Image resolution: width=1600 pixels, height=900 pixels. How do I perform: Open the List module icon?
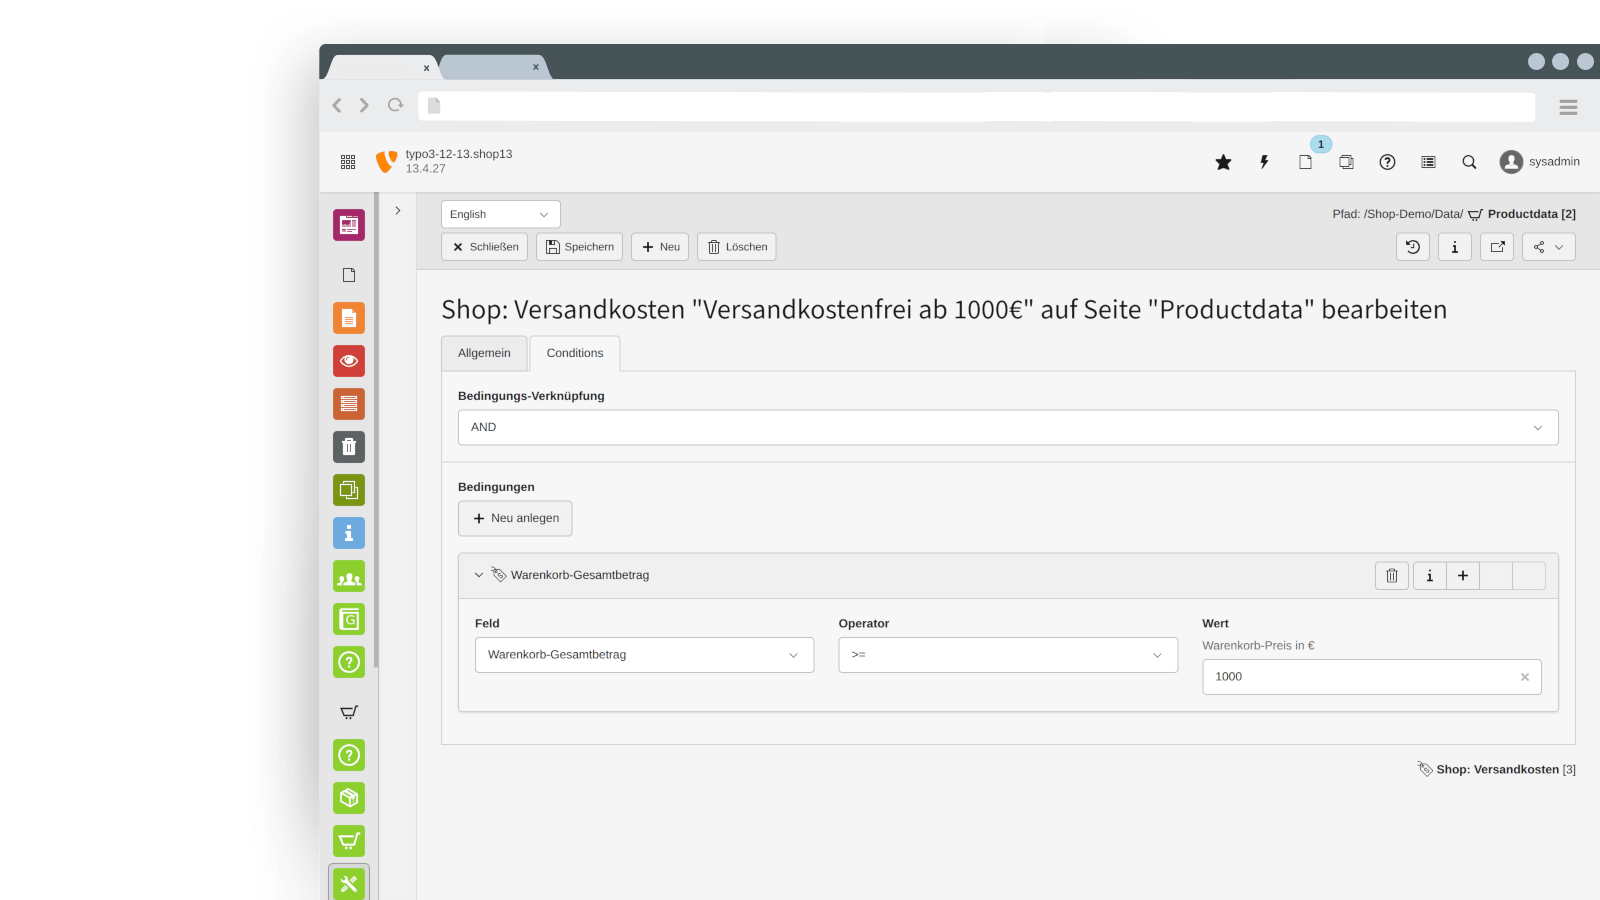(348, 404)
